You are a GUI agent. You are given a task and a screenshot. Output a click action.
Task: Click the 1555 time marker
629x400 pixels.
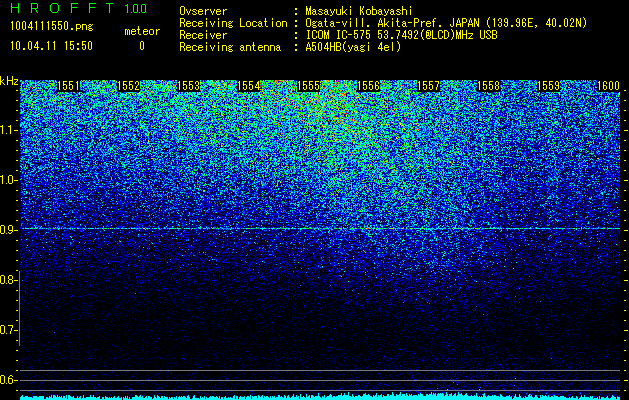[x=308, y=86]
